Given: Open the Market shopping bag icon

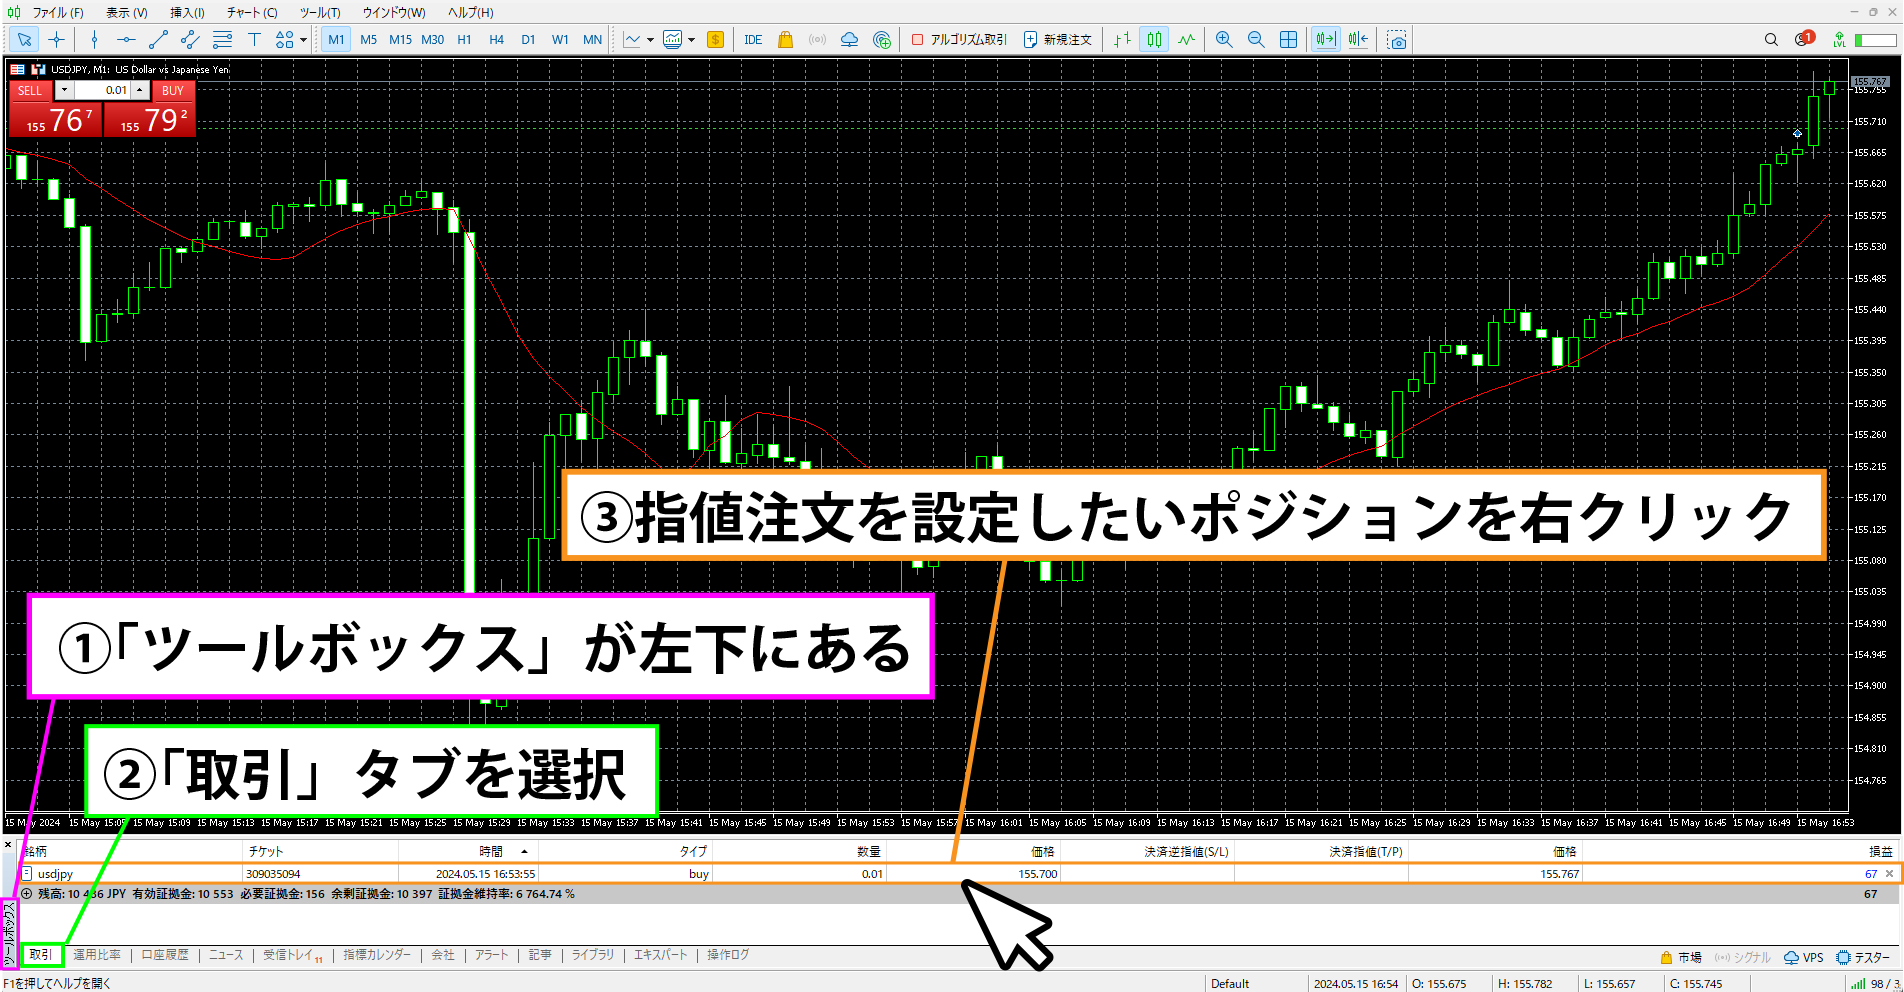Looking at the screenshot, I should (785, 40).
